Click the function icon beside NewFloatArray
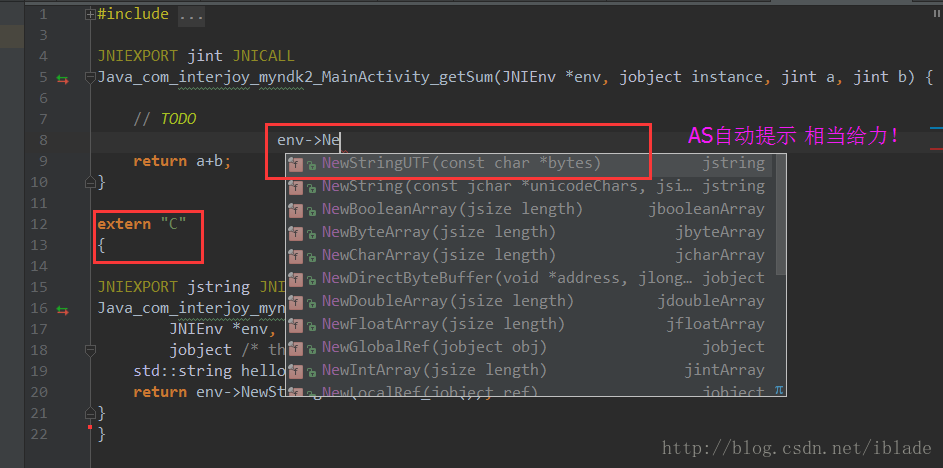Viewport: 943px width, 468px height. (x=296, y=324)
